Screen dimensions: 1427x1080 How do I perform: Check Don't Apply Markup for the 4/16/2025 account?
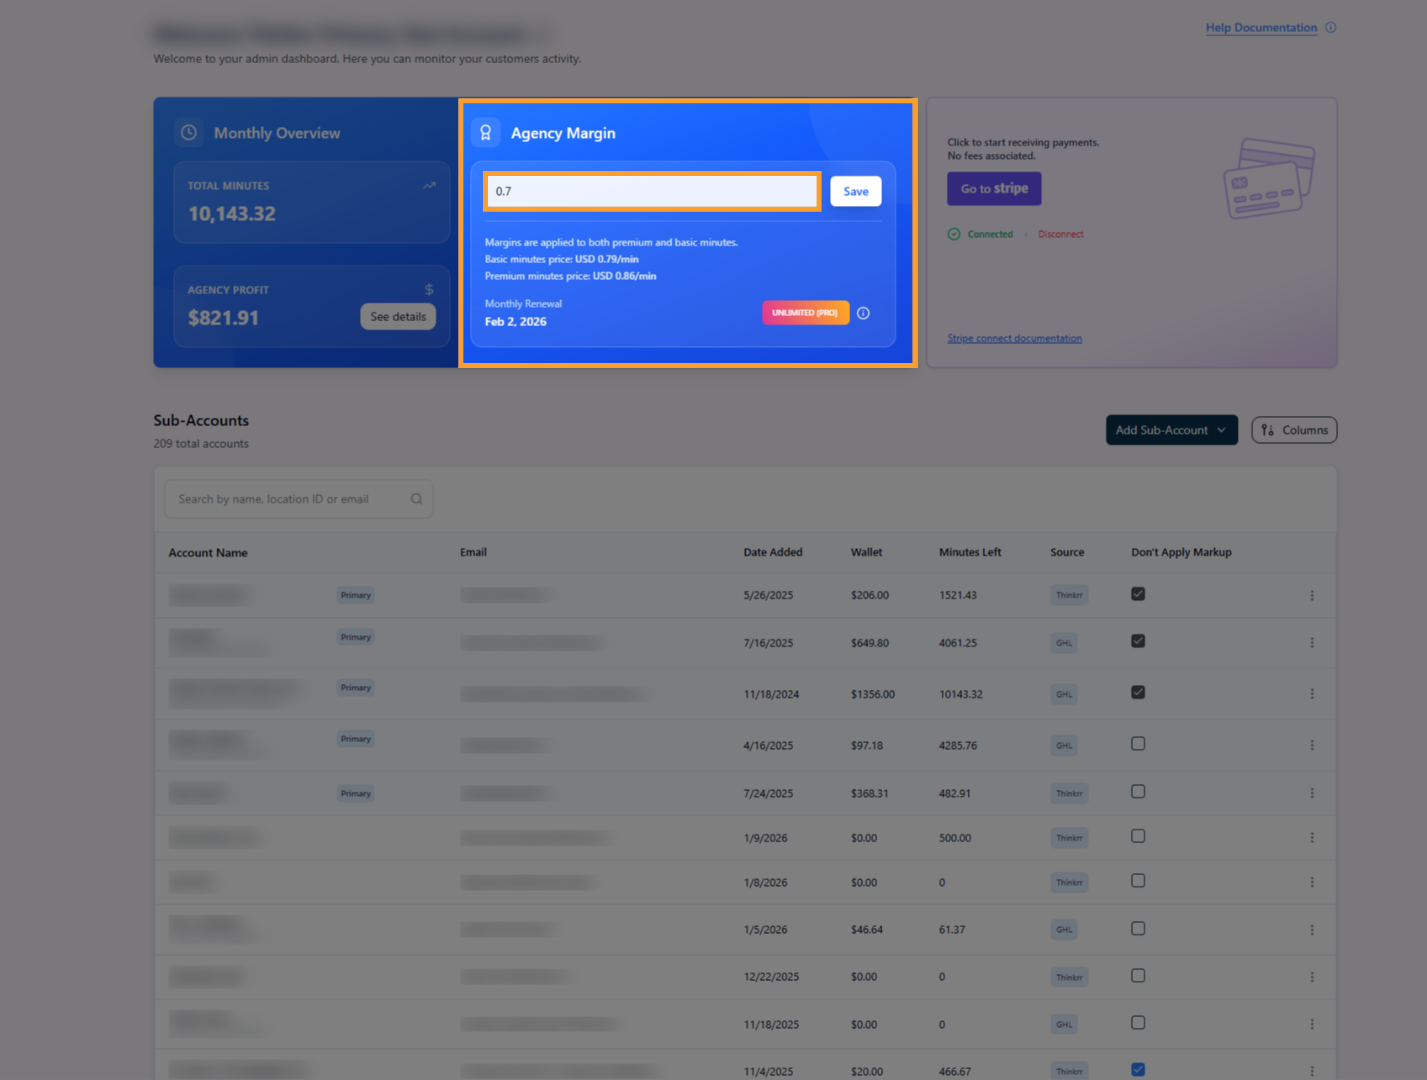coord(1138,744)
